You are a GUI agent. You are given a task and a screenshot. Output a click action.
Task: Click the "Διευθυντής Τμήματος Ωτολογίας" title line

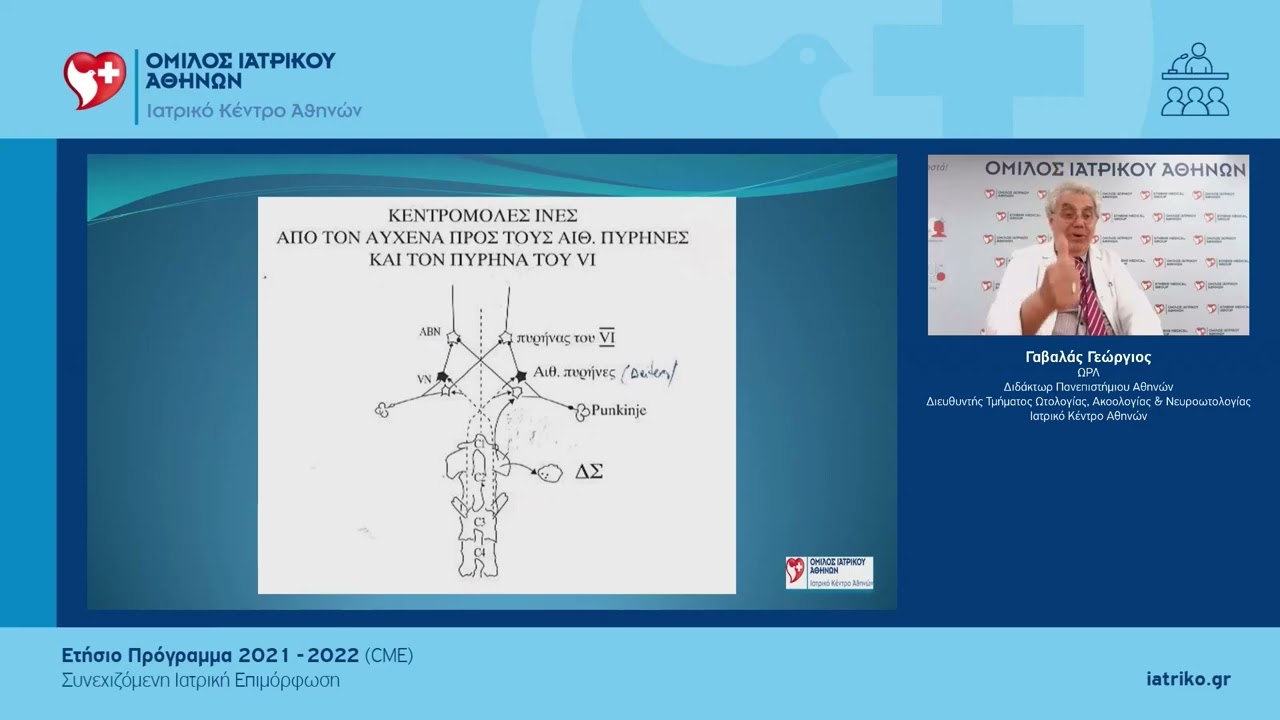click(x=1088, y=401)
